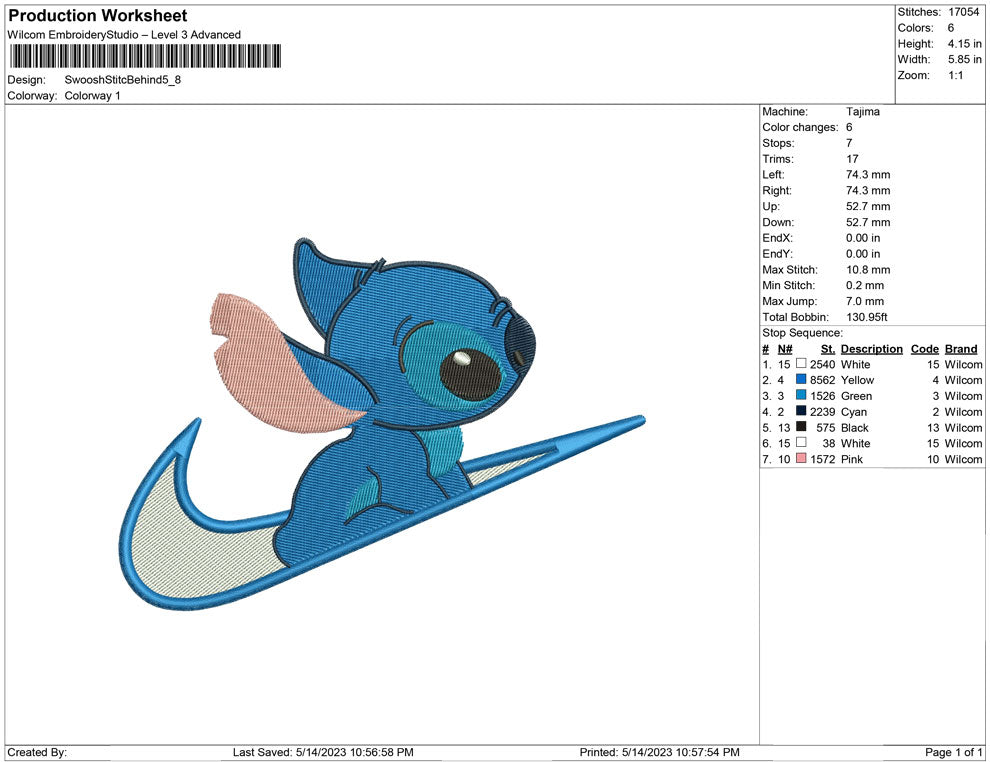Click the Max Jump value '7.0 mm'
This screenshot has height=762, width=990.
(x=865, y=301)
